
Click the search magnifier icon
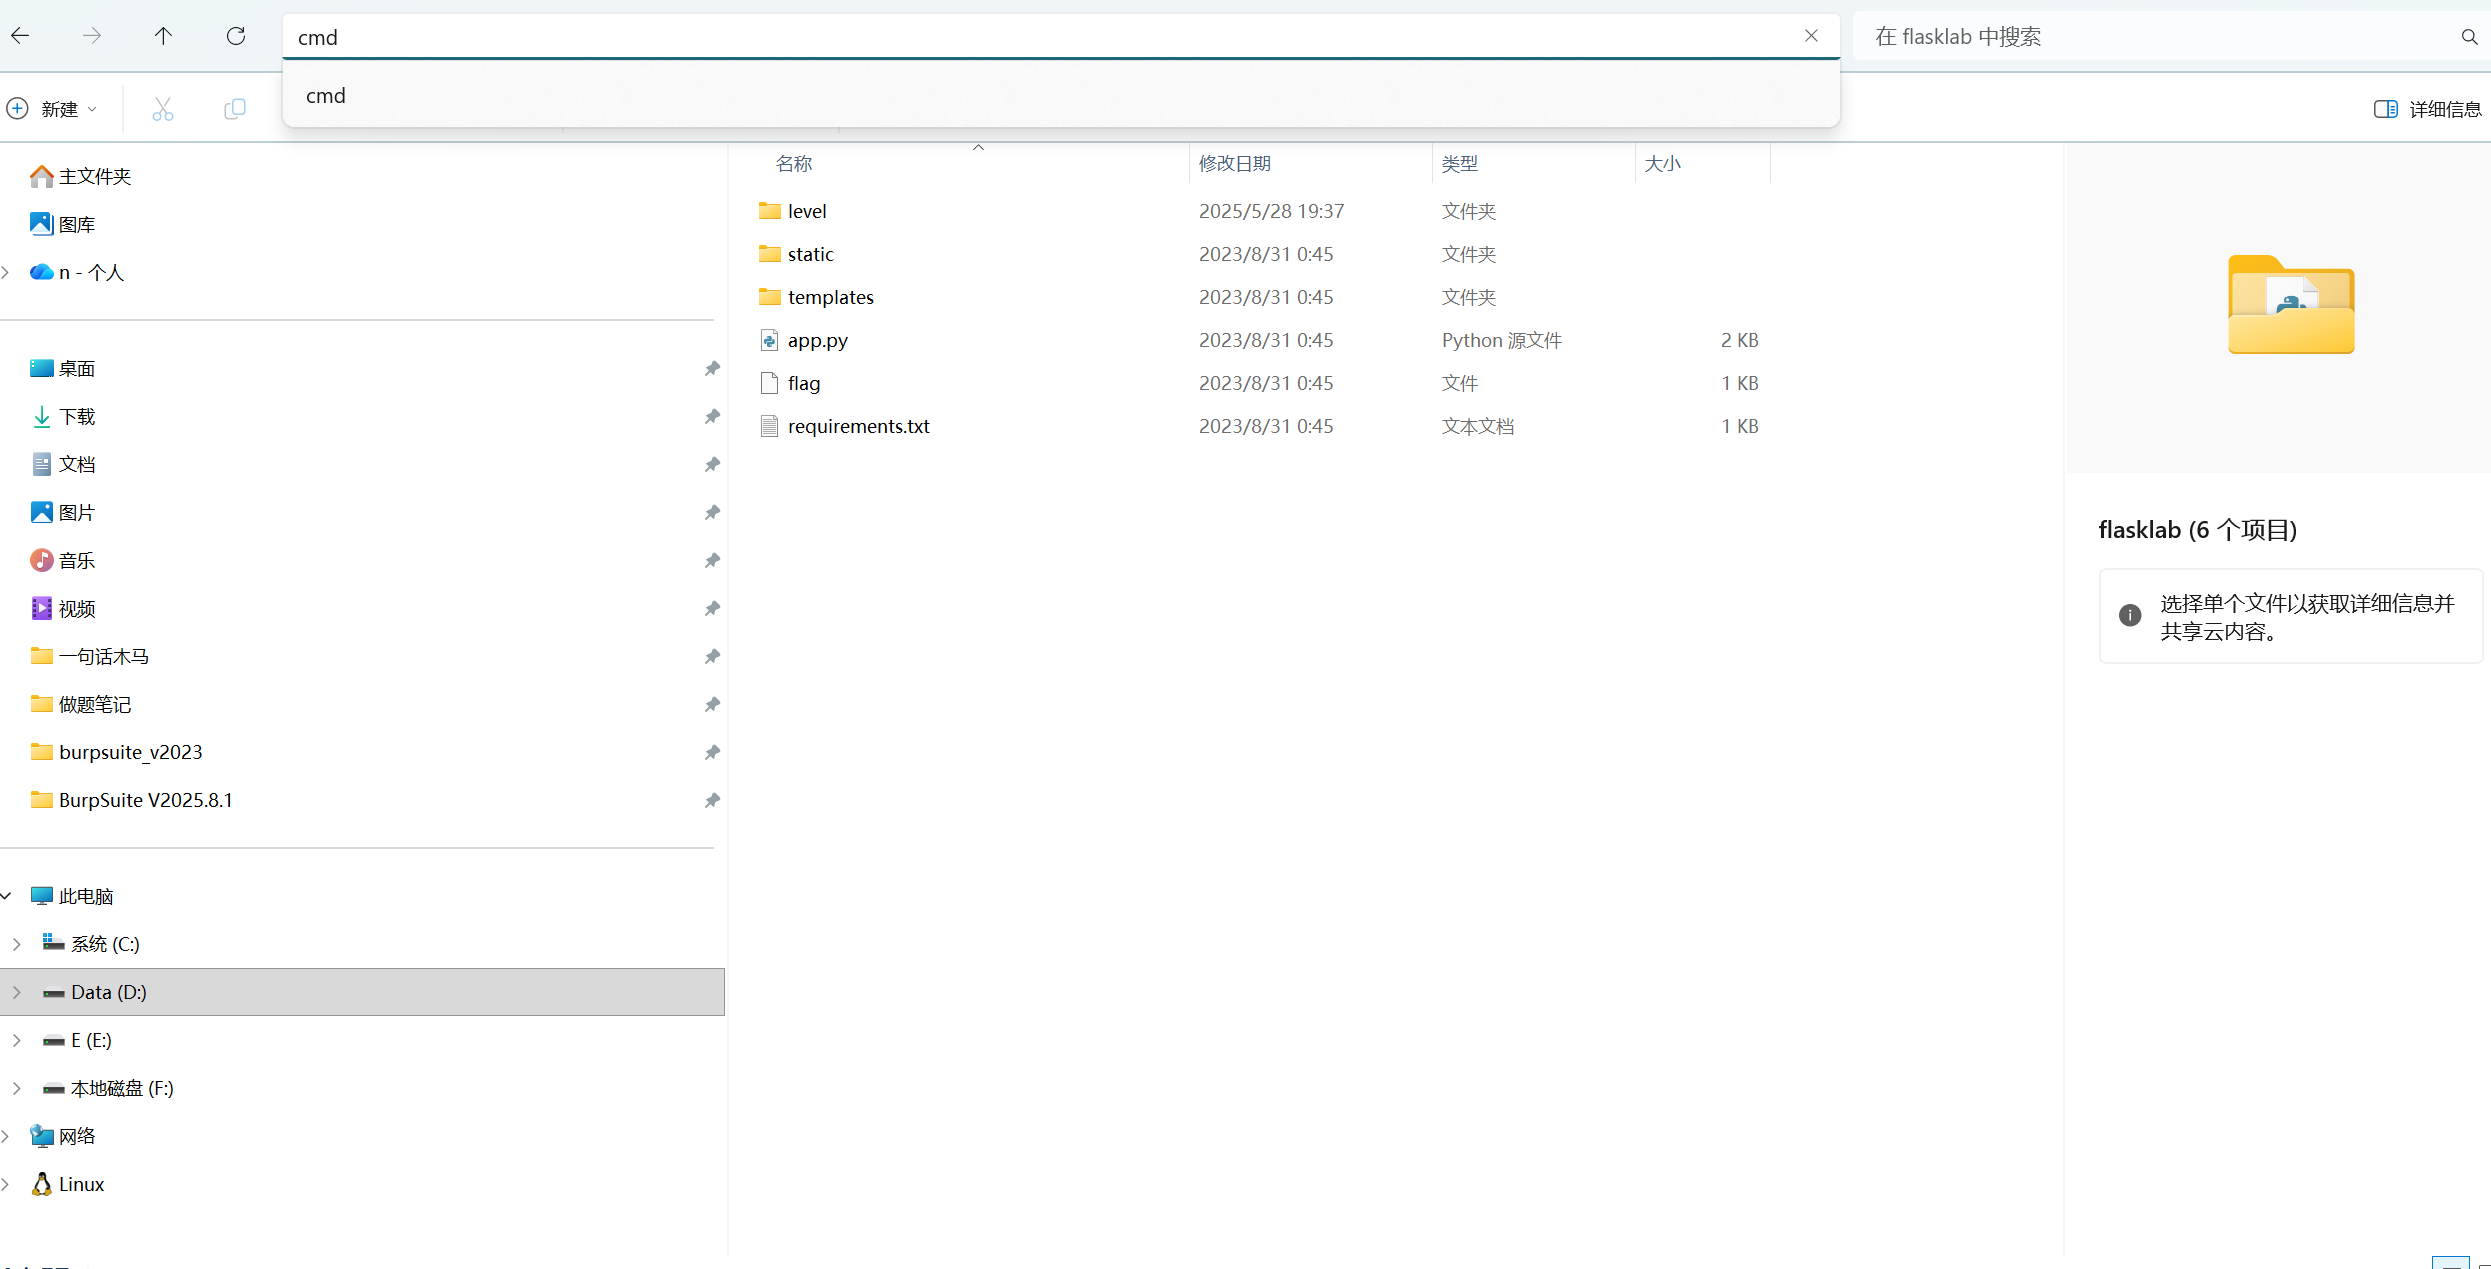pyautogui.click(x=2469, y=37)
